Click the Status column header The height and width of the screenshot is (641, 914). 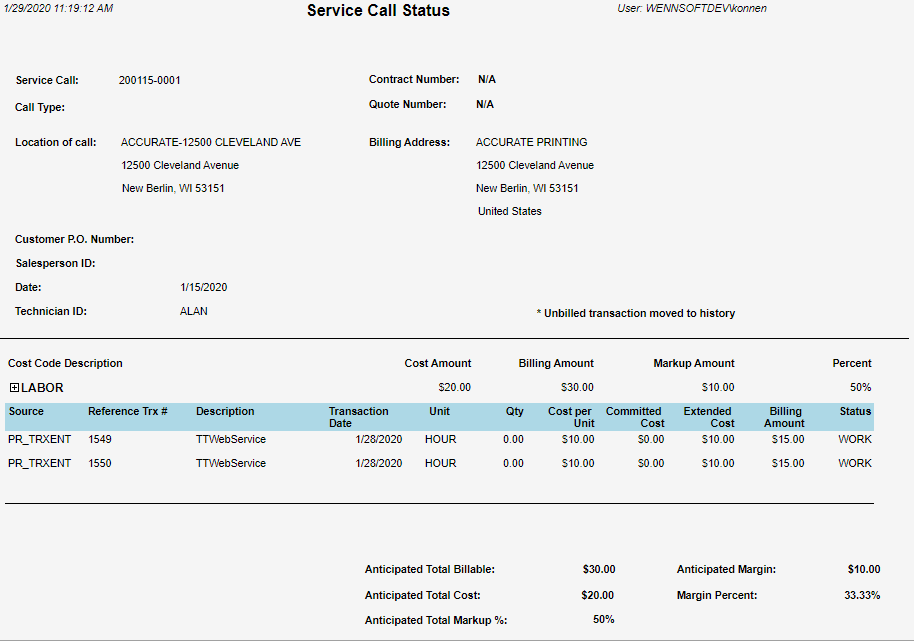(x=855, y=411)
